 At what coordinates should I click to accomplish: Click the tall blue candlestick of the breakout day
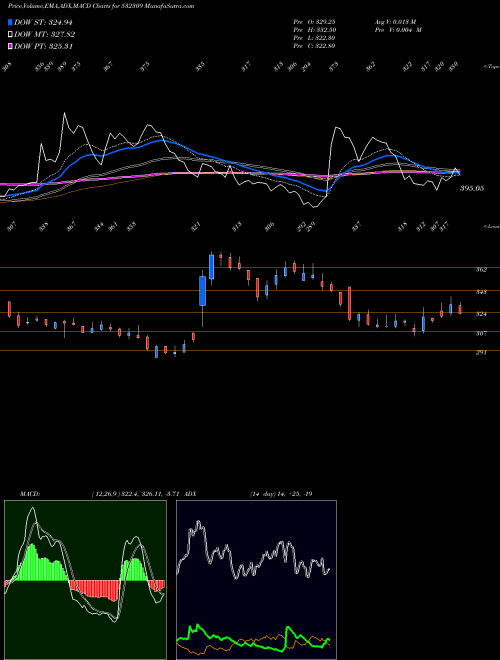click(202, 290)
